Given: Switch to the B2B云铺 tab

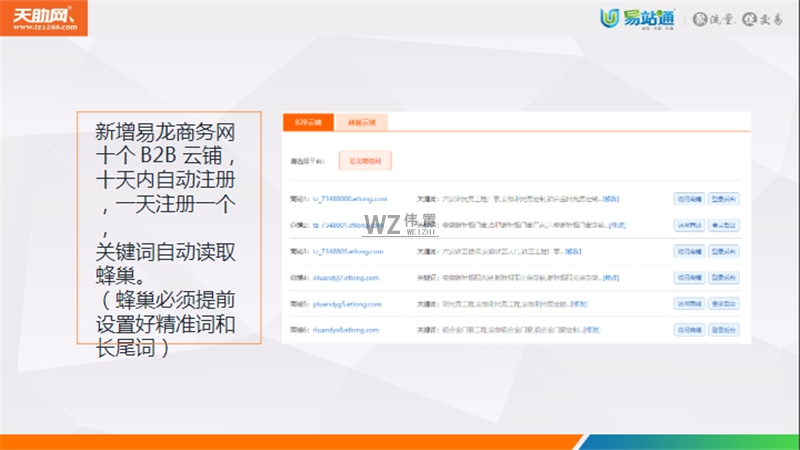Looking at the screenshot, I should pyautogui.click(x=307, y=122).
